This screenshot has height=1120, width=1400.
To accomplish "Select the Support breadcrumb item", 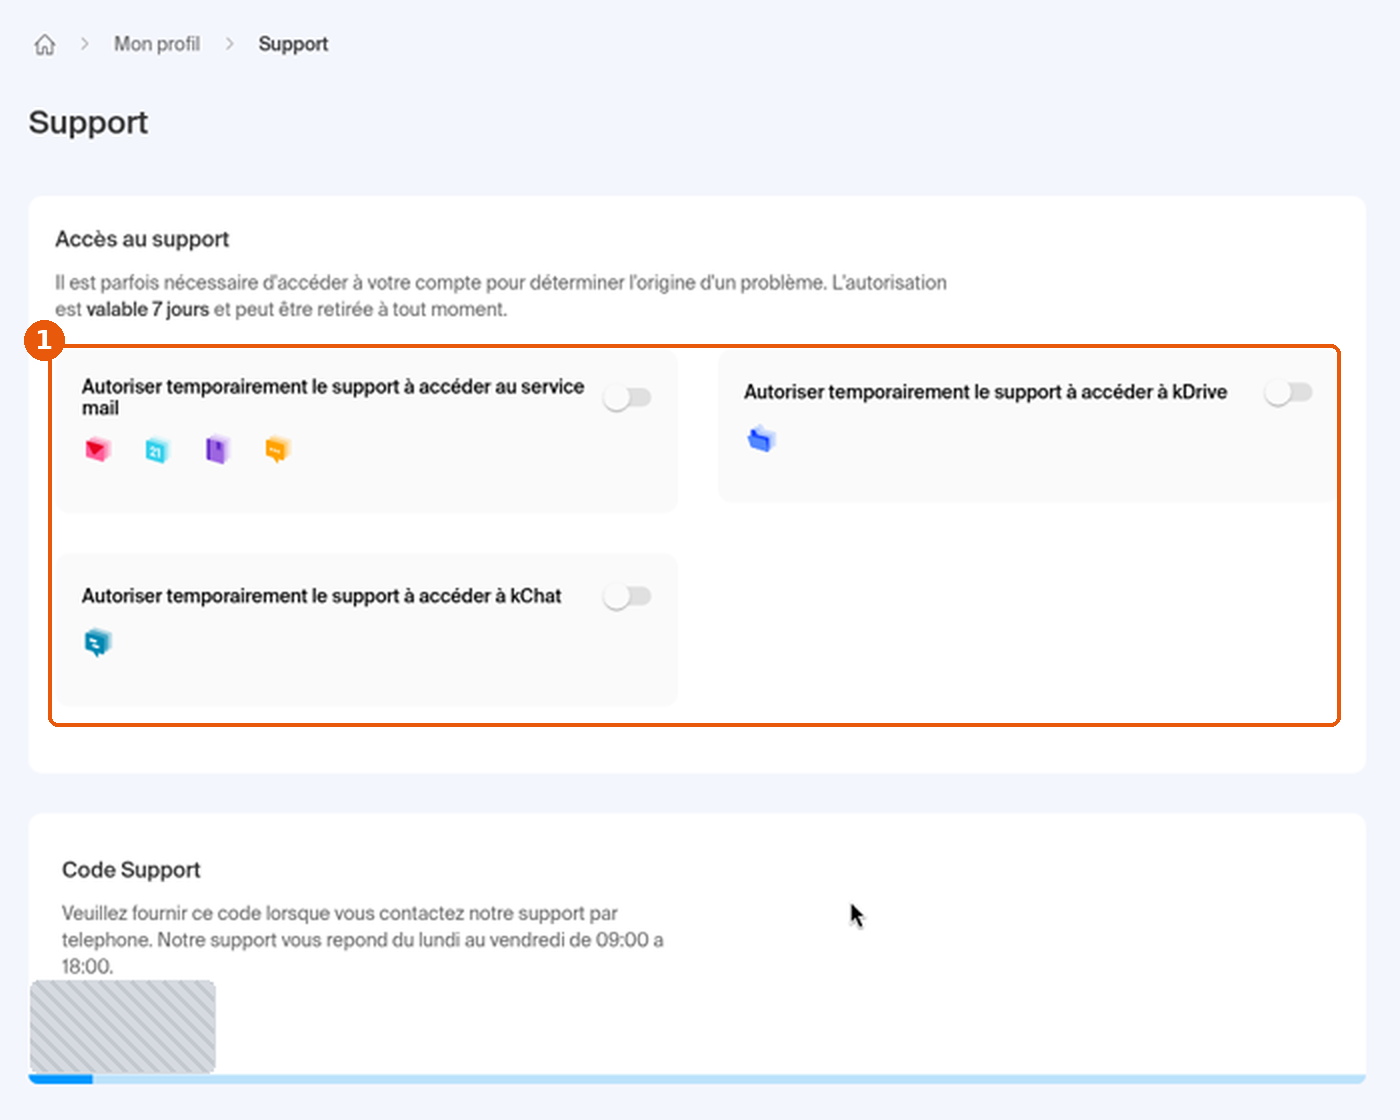I will (293, 44).
